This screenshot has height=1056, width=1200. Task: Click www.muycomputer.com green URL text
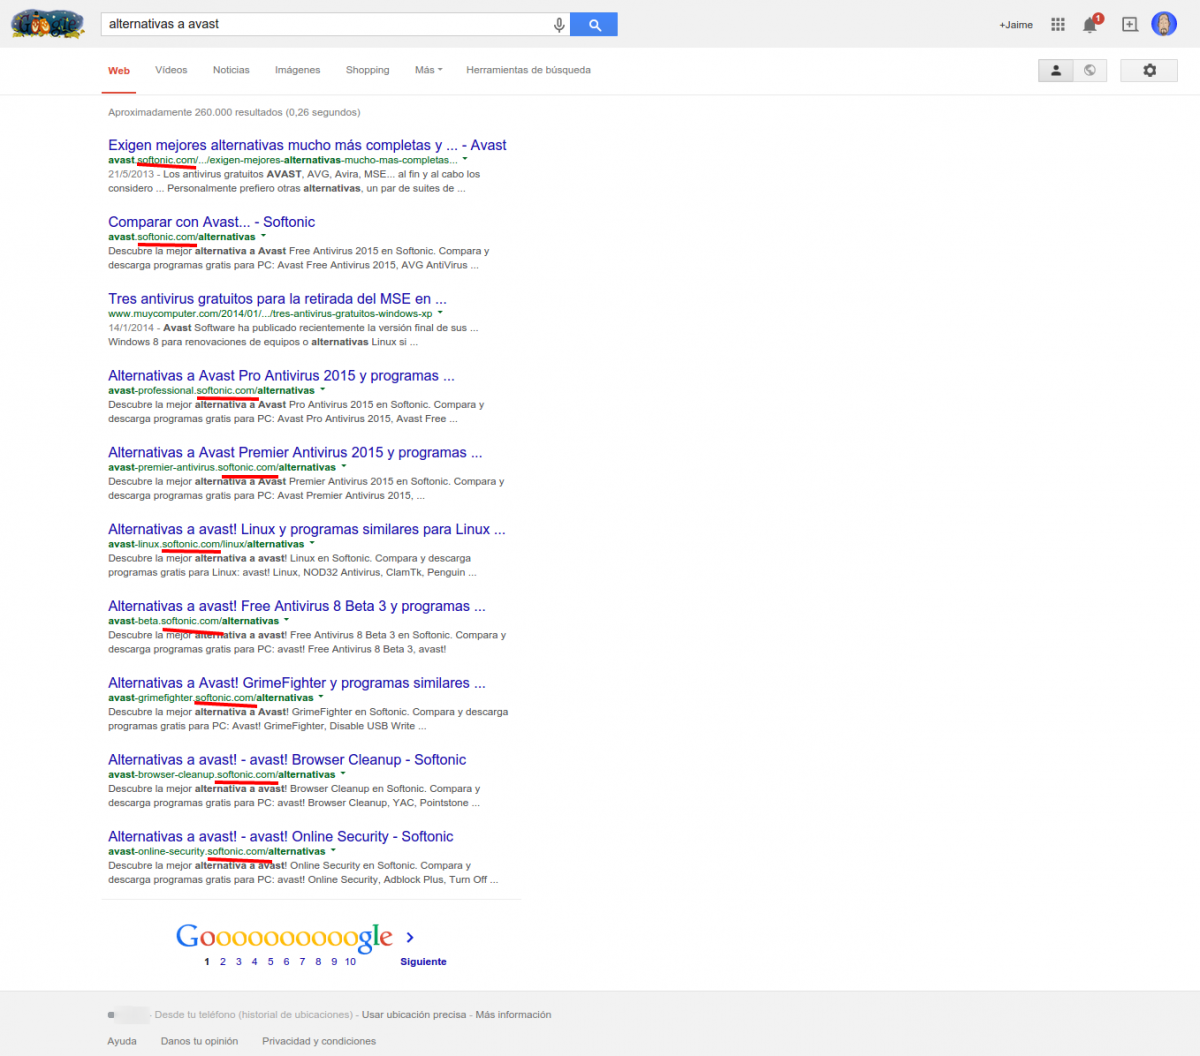click(270, 314)
